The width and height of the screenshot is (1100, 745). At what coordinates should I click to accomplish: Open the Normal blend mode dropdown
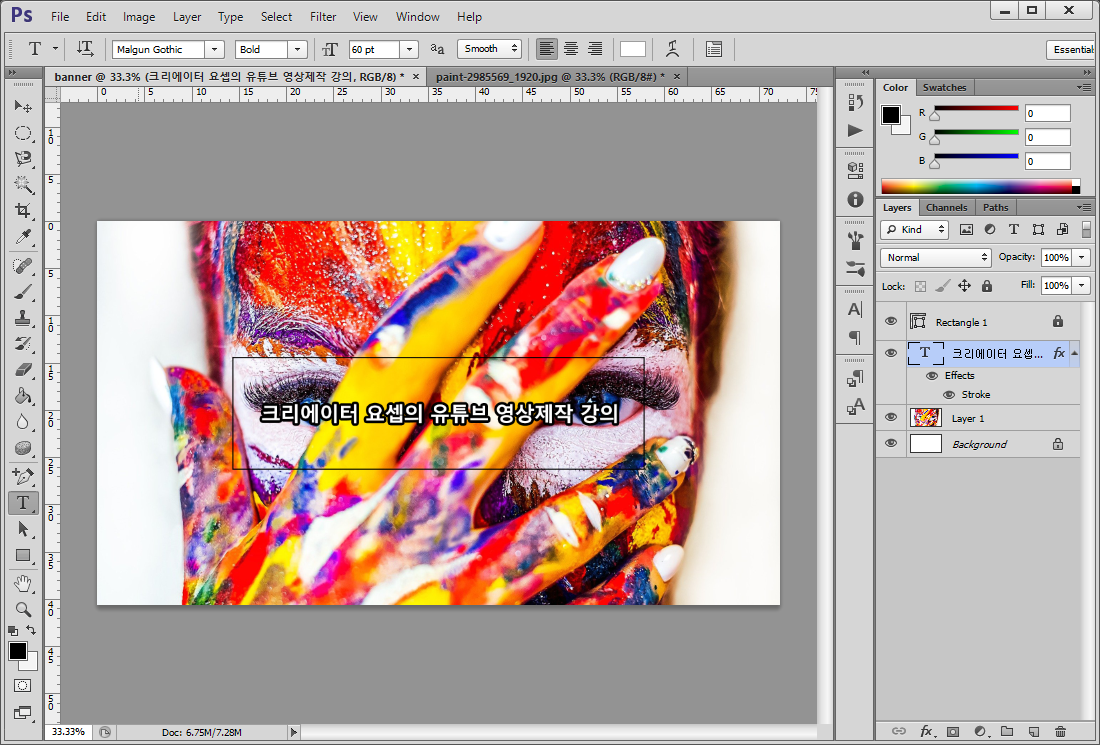[x=935, y=257]
